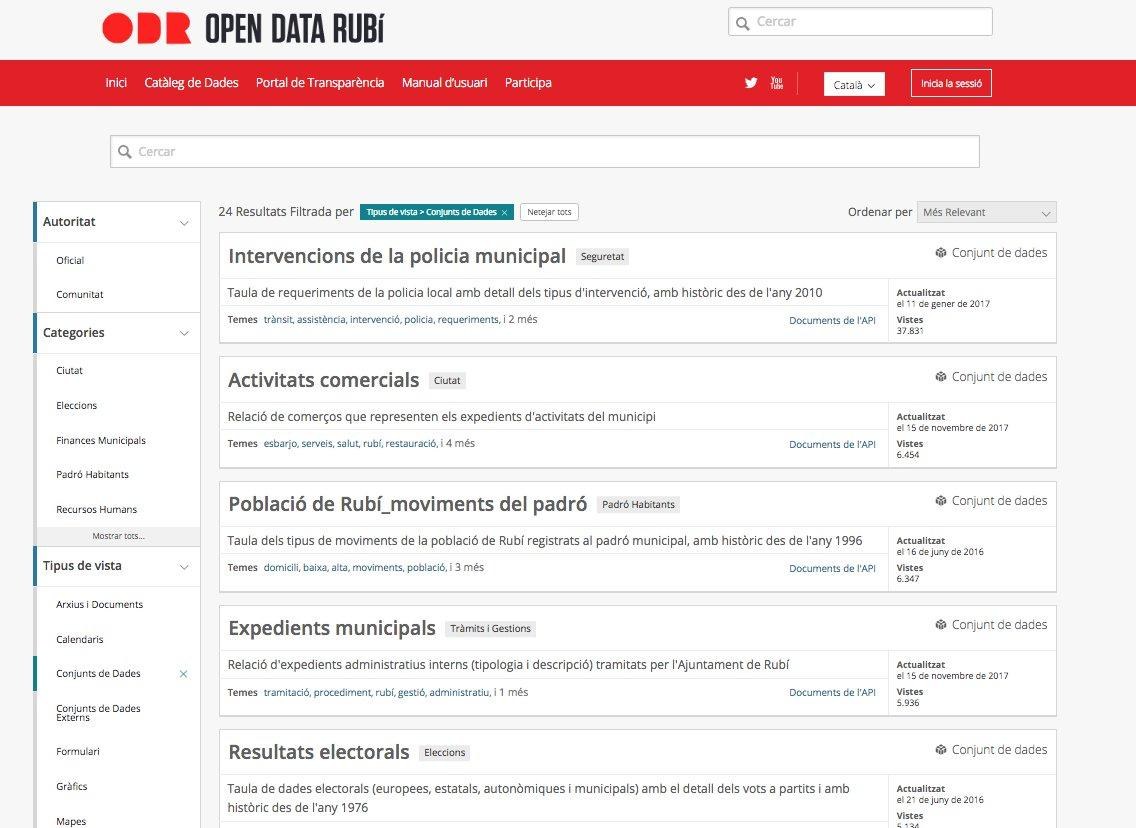The image size is (1136, 828).
Task: Filter by Comunitat authority
Action: [x=80, y=295]
